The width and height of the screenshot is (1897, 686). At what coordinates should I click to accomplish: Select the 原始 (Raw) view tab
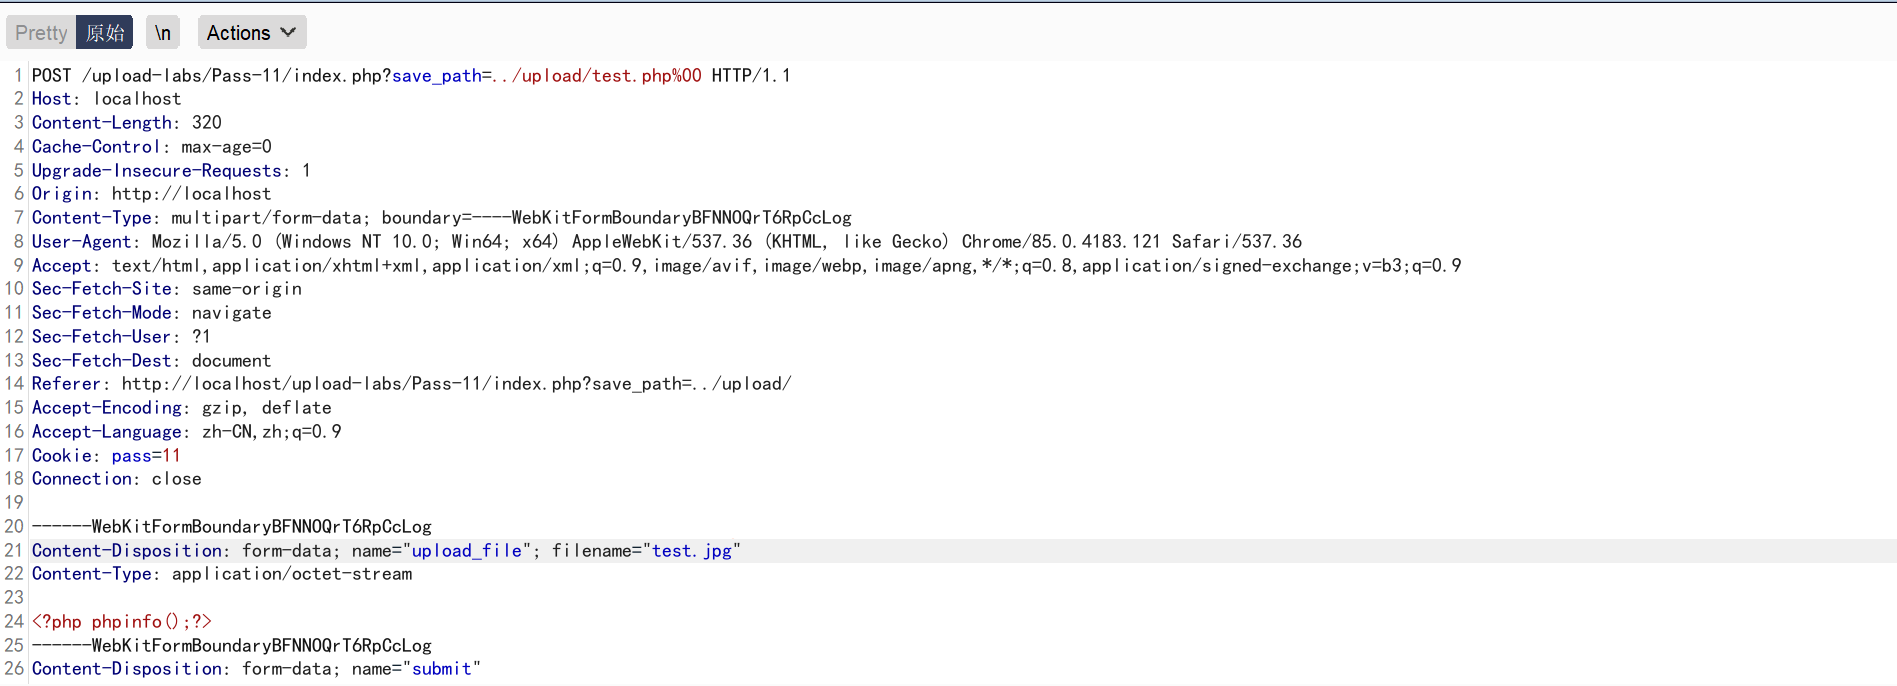click(x=105, y=33)
